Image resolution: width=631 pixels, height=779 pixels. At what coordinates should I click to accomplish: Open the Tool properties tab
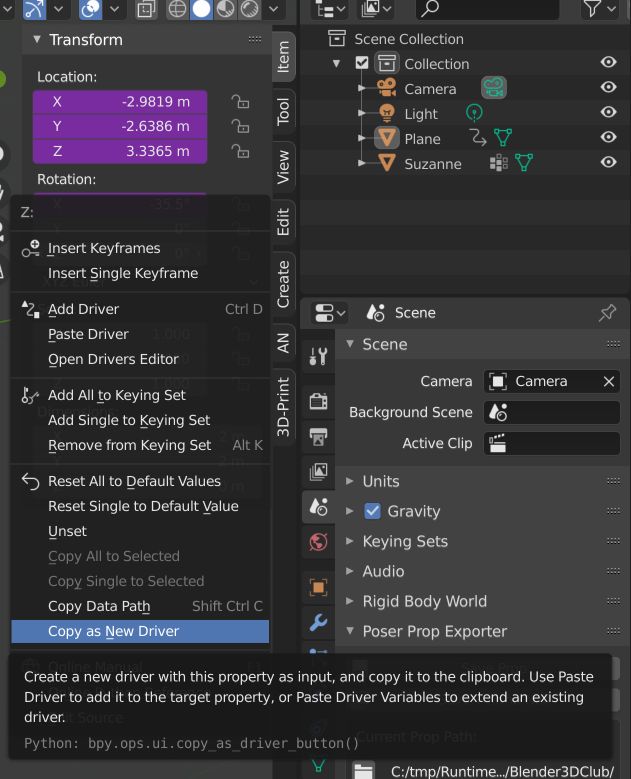coord(318,356)
